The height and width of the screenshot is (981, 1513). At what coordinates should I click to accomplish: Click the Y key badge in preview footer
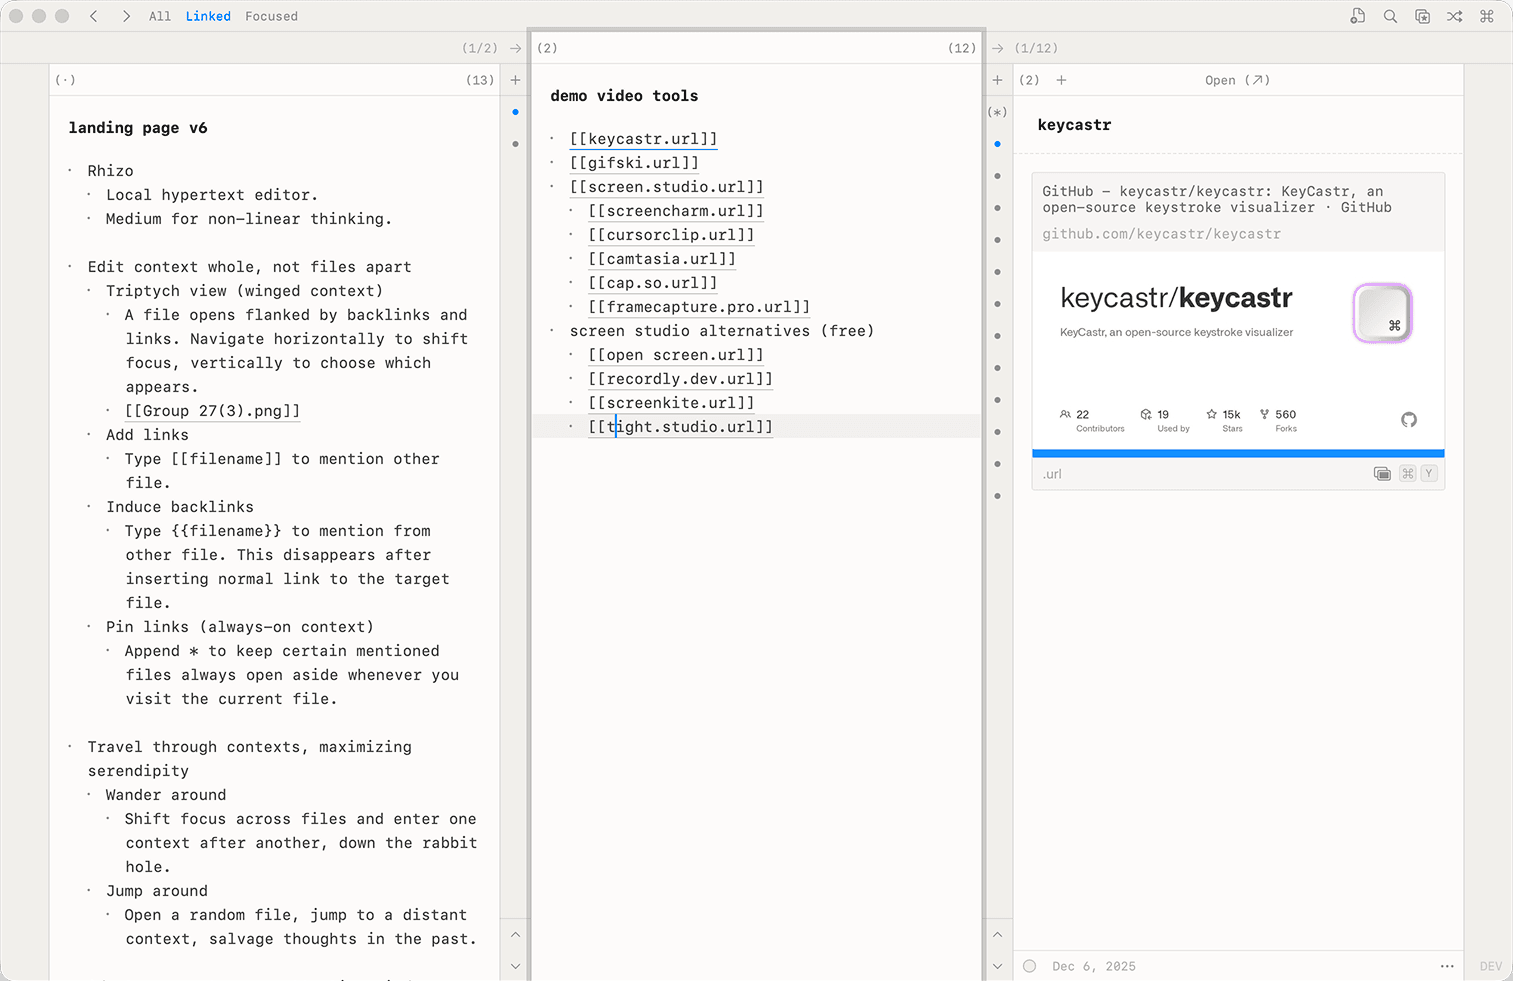click(x=1429, y=474)
